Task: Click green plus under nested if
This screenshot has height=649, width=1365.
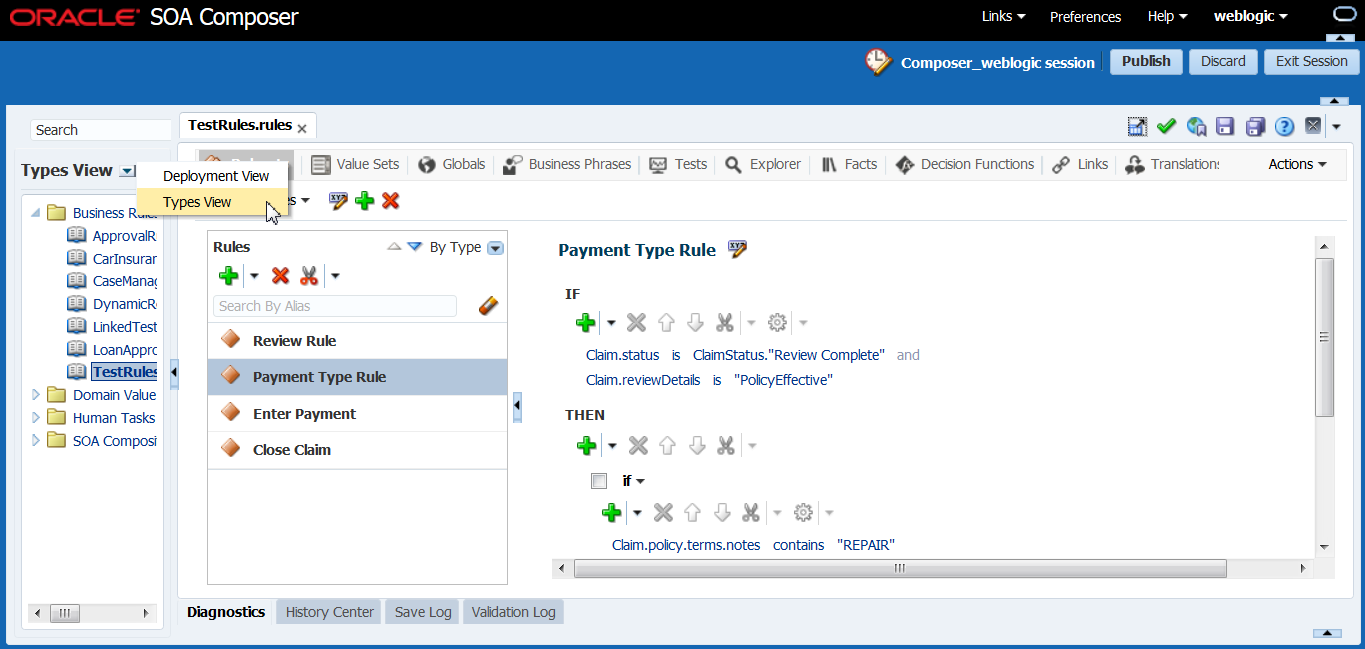Action: point(612,513)
